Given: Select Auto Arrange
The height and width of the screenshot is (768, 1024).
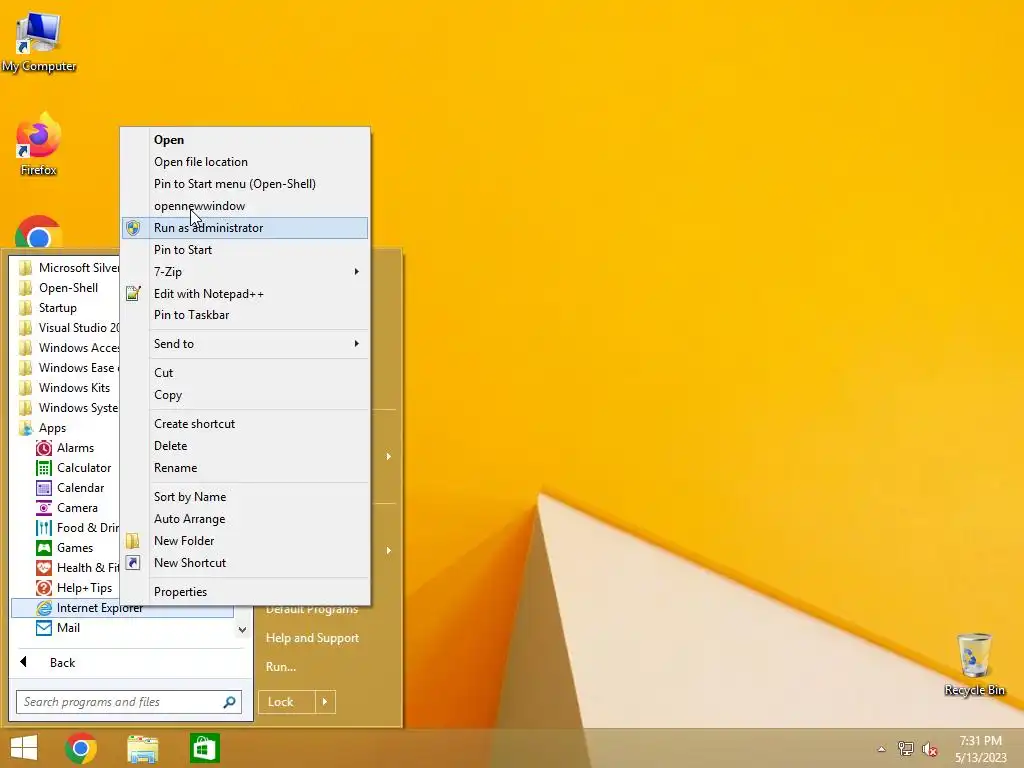Looking at the screenshot, I should pyautogui.click(x=245, y=519).
